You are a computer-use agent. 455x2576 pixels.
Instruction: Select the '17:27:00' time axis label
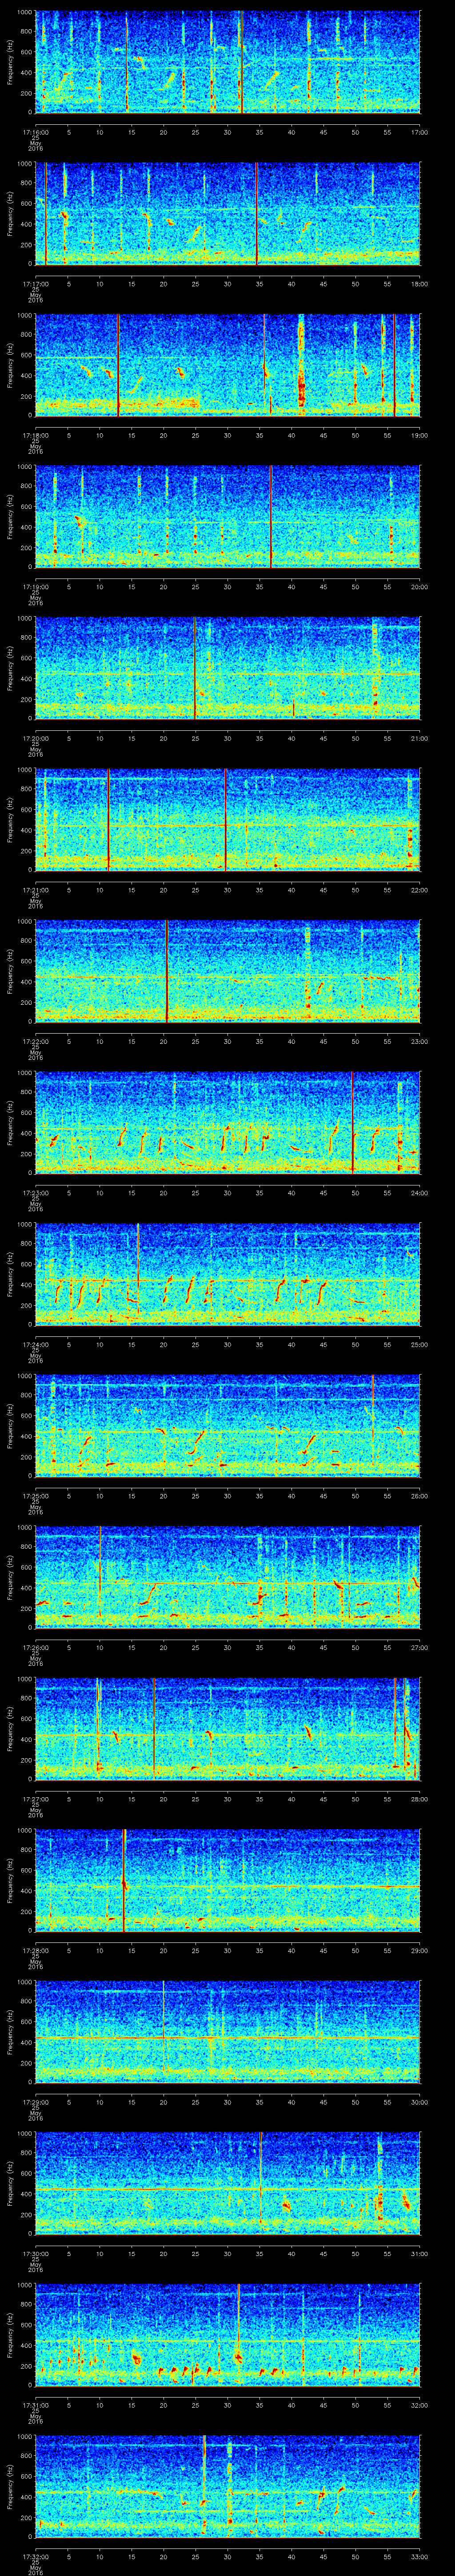[x=35, y=1800]
